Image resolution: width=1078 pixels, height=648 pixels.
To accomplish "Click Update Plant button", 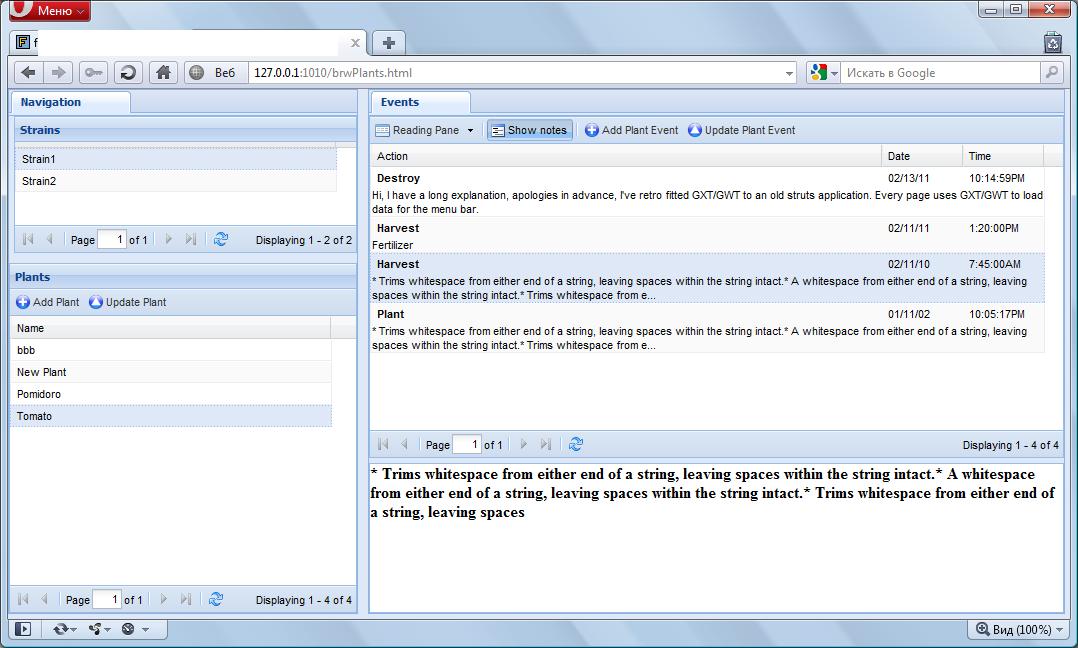I will (127, 302).
